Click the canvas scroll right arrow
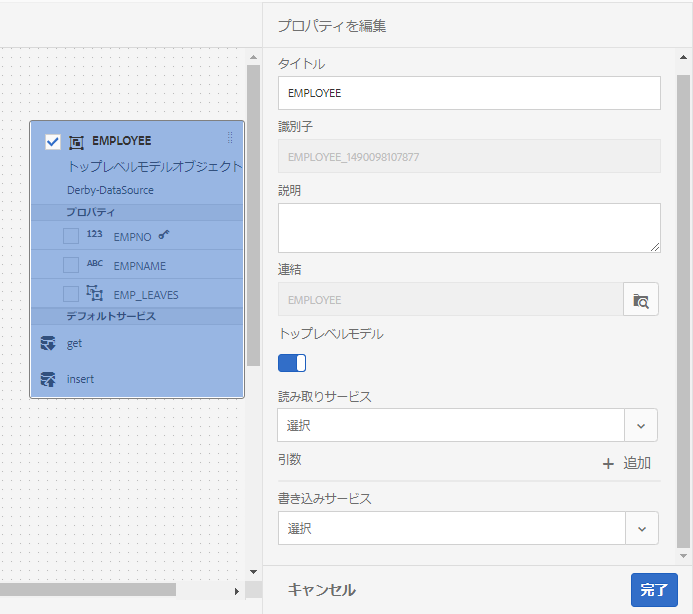Screen dimensions: 693x614 coord(237,591)
